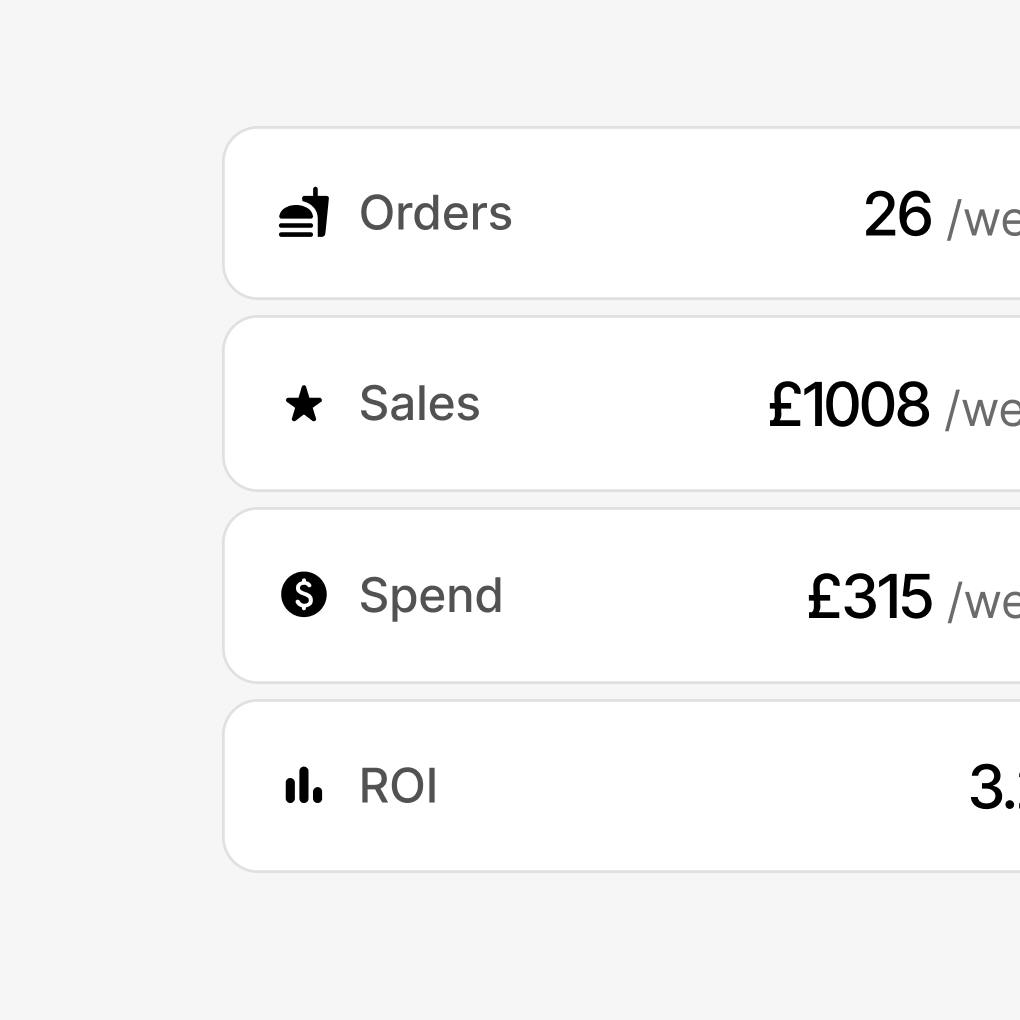Image resolution: width=1020 pixels, height=1020 pixels.
Task: Open the Spend card via its blank middle
Action: pyautogui.click(x=650, y=596)
